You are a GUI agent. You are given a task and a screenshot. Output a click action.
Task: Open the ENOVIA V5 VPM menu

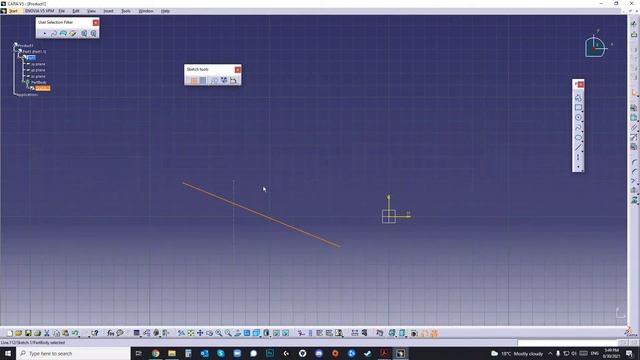(x=39, y=11)
